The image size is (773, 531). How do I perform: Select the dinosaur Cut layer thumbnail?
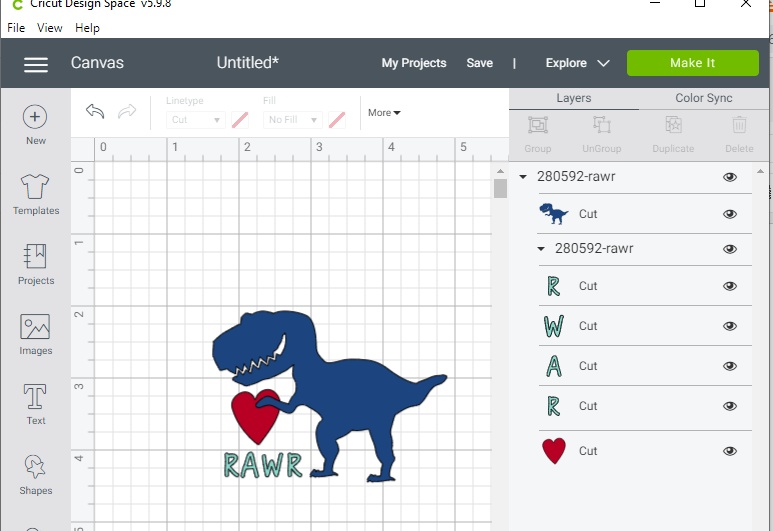(554, 214)
